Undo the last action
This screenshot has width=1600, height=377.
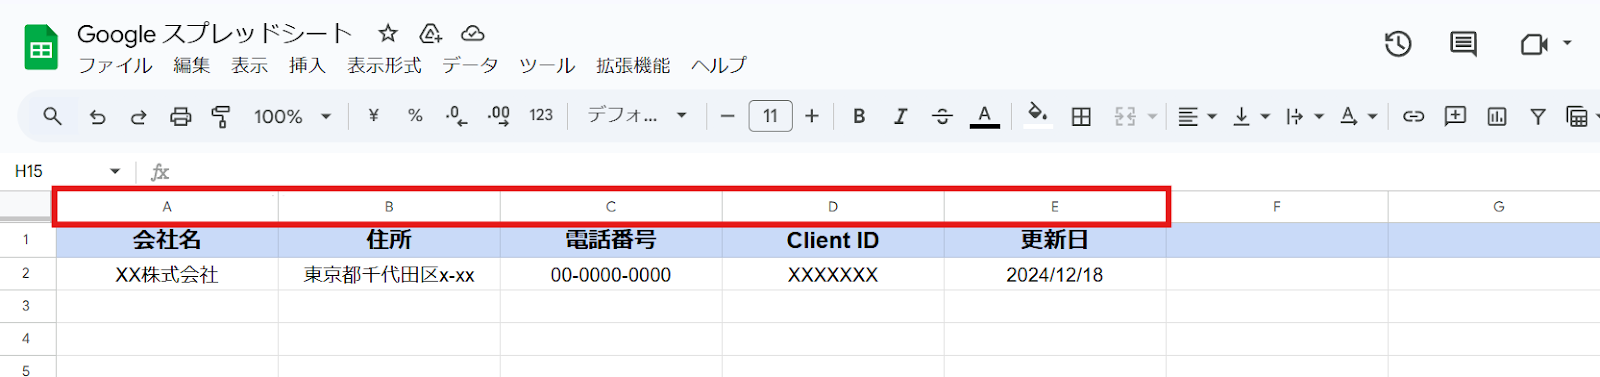(x=97, y=117)
